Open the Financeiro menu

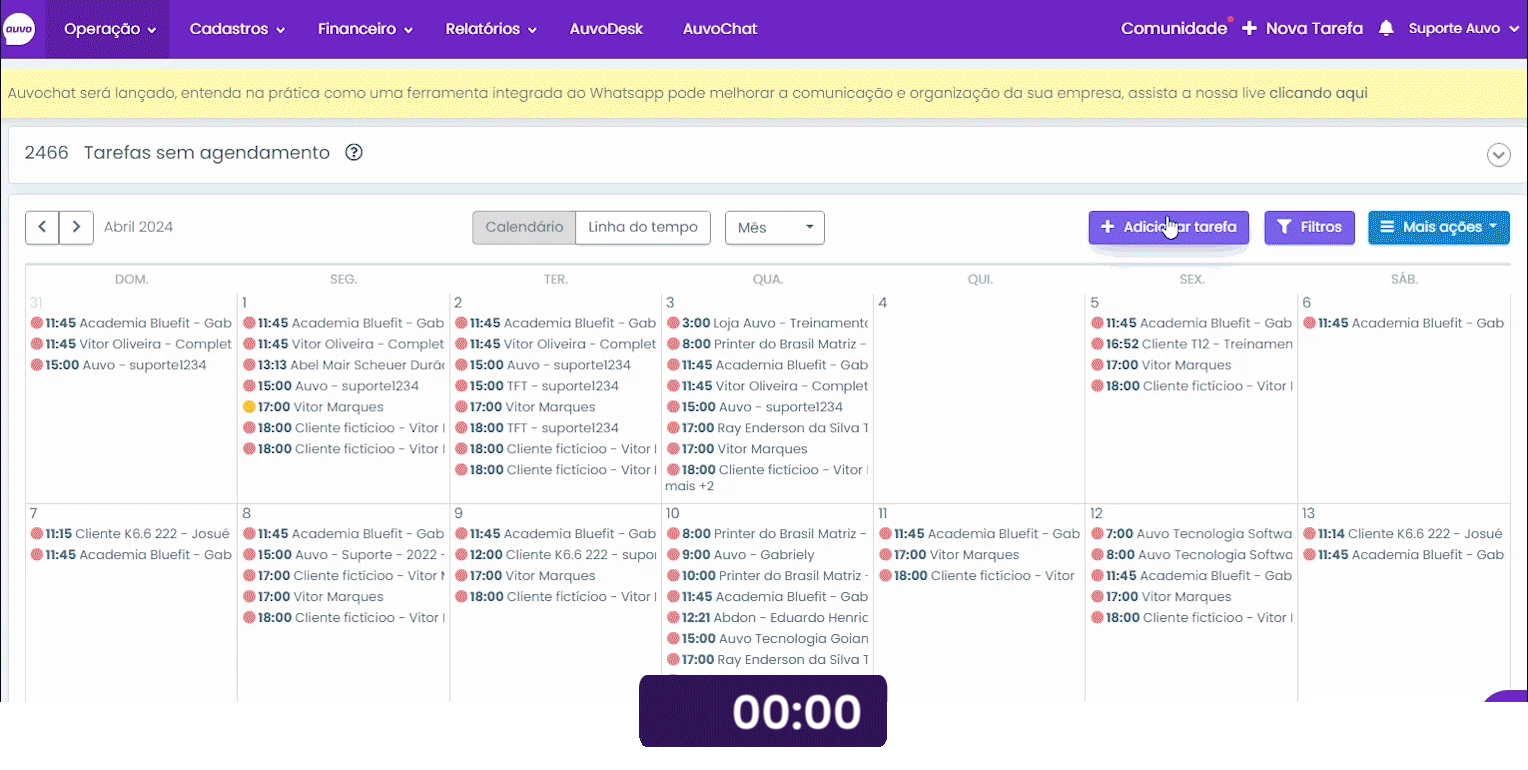(x=365, y=29)
